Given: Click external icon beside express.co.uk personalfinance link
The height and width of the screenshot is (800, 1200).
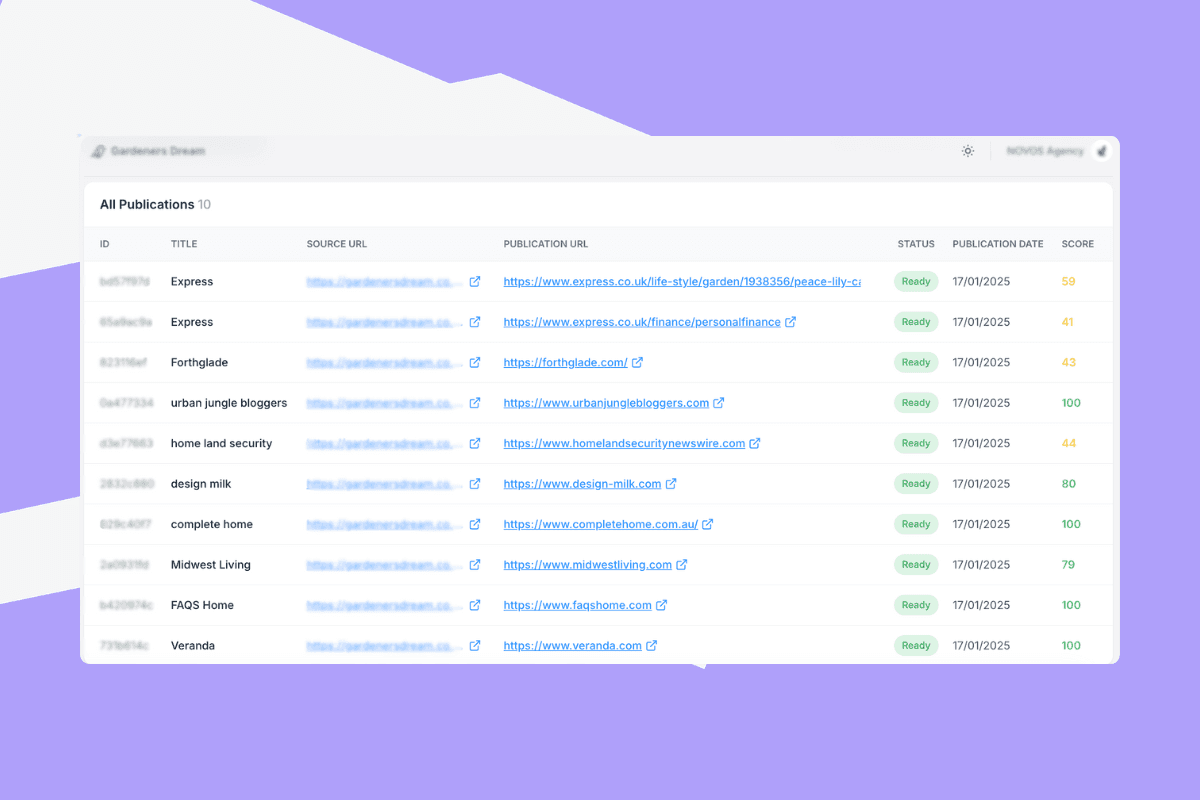Looking at the screenshot, I should point(791,322).
